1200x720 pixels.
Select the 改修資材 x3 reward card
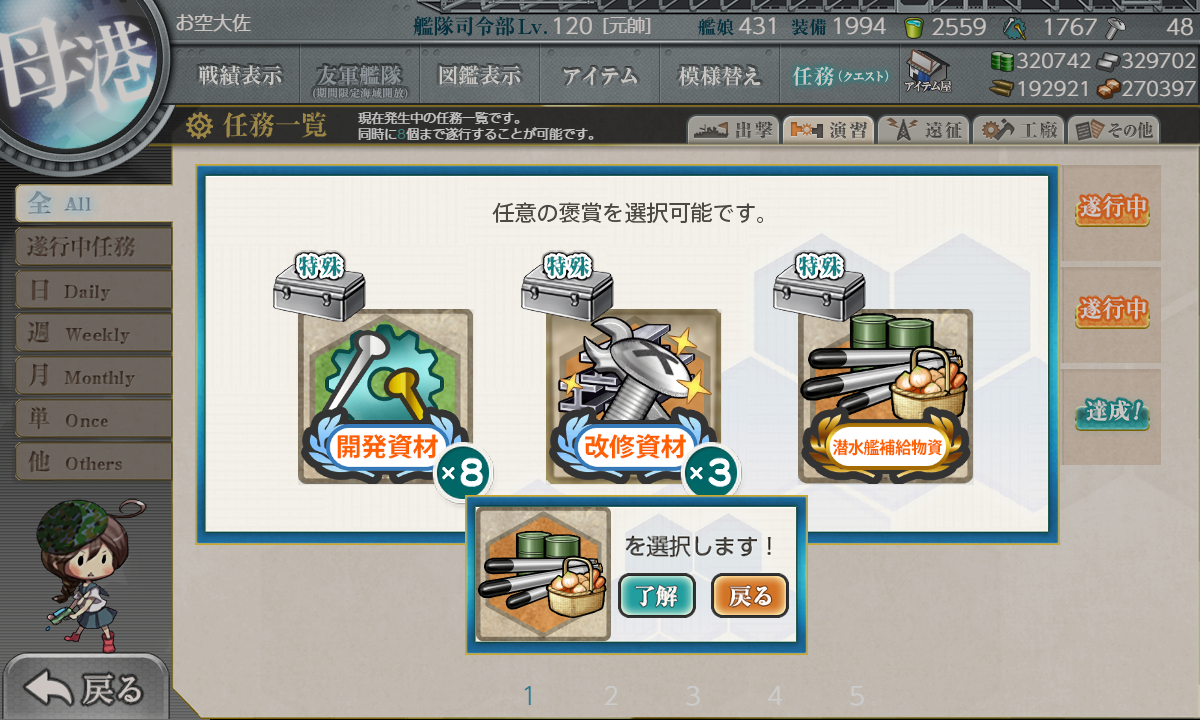(x=633, y=397)
